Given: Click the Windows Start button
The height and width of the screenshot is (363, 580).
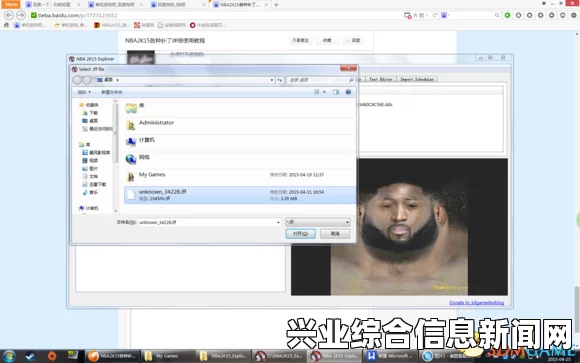Looking at the screenshot, I should (9, 356).
